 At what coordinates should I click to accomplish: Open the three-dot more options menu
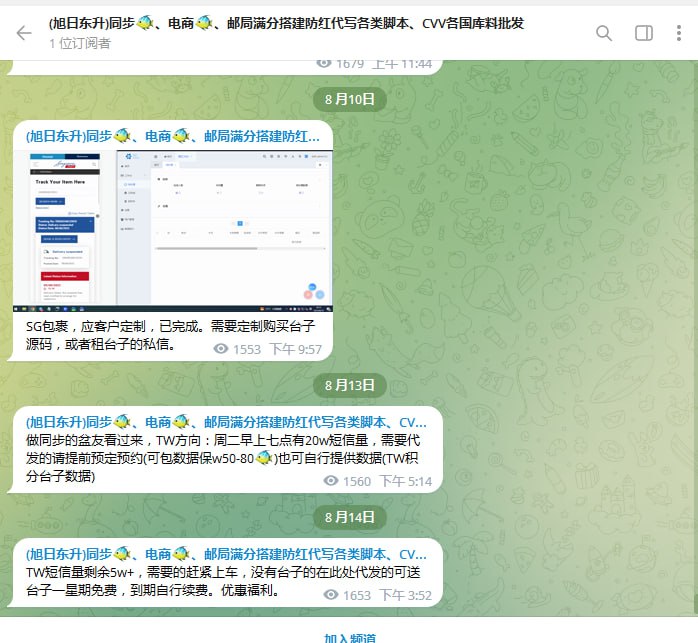coord(678,33)
